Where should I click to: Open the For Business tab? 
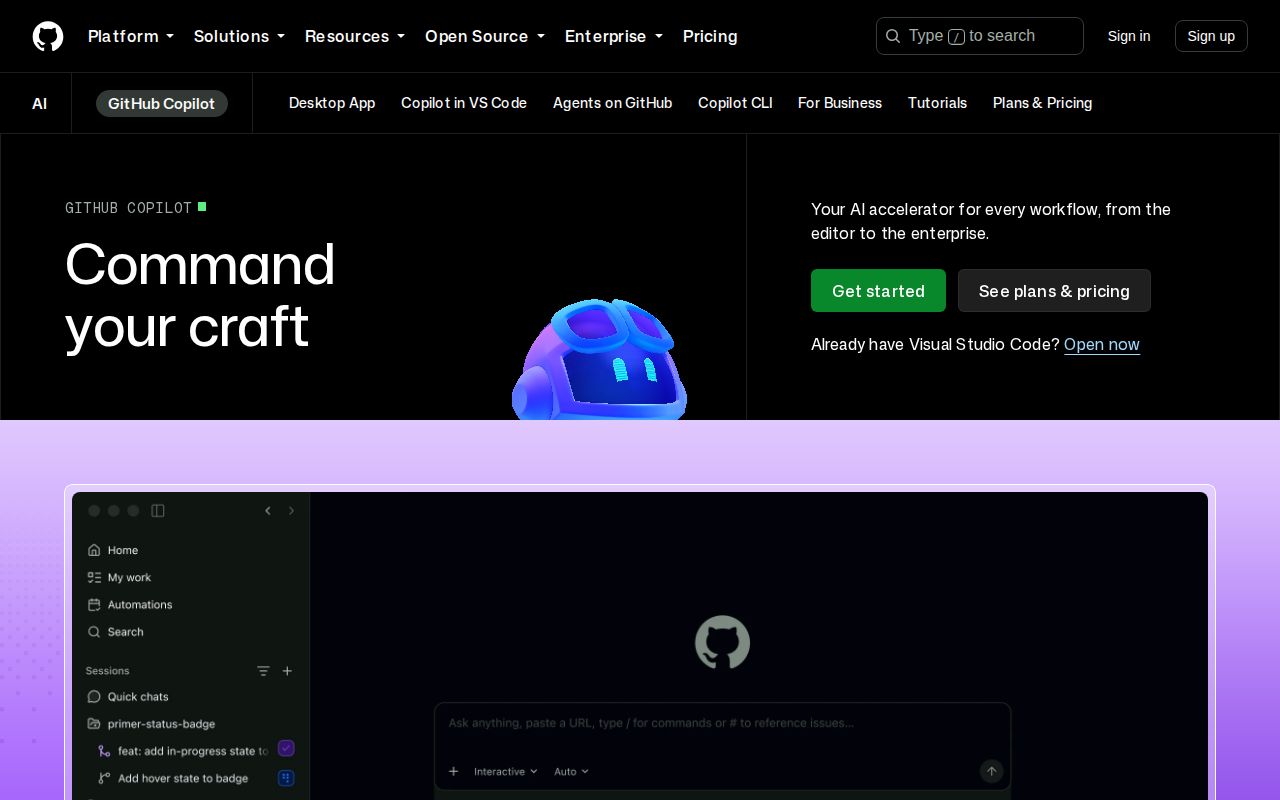click(x=840, y=103)
